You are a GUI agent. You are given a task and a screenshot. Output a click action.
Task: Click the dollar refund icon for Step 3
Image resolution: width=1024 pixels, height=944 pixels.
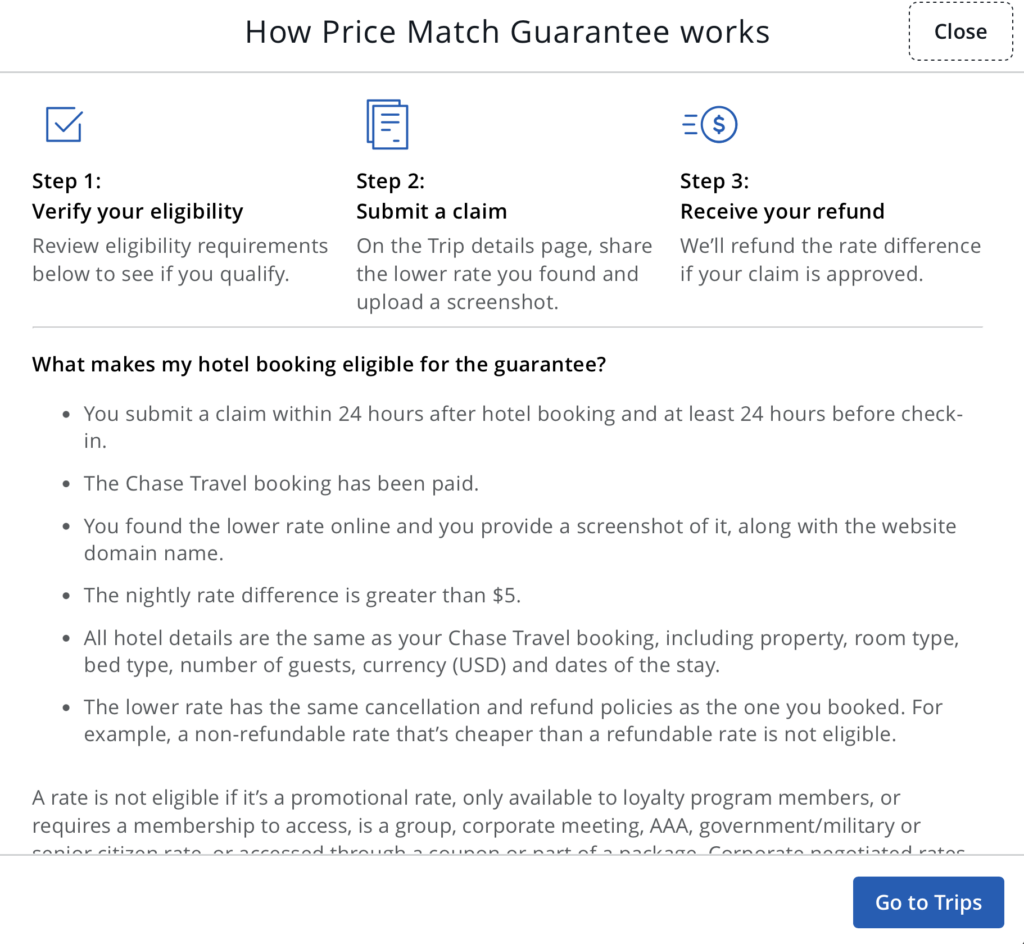pyautogui.click(x=710, y=124)
